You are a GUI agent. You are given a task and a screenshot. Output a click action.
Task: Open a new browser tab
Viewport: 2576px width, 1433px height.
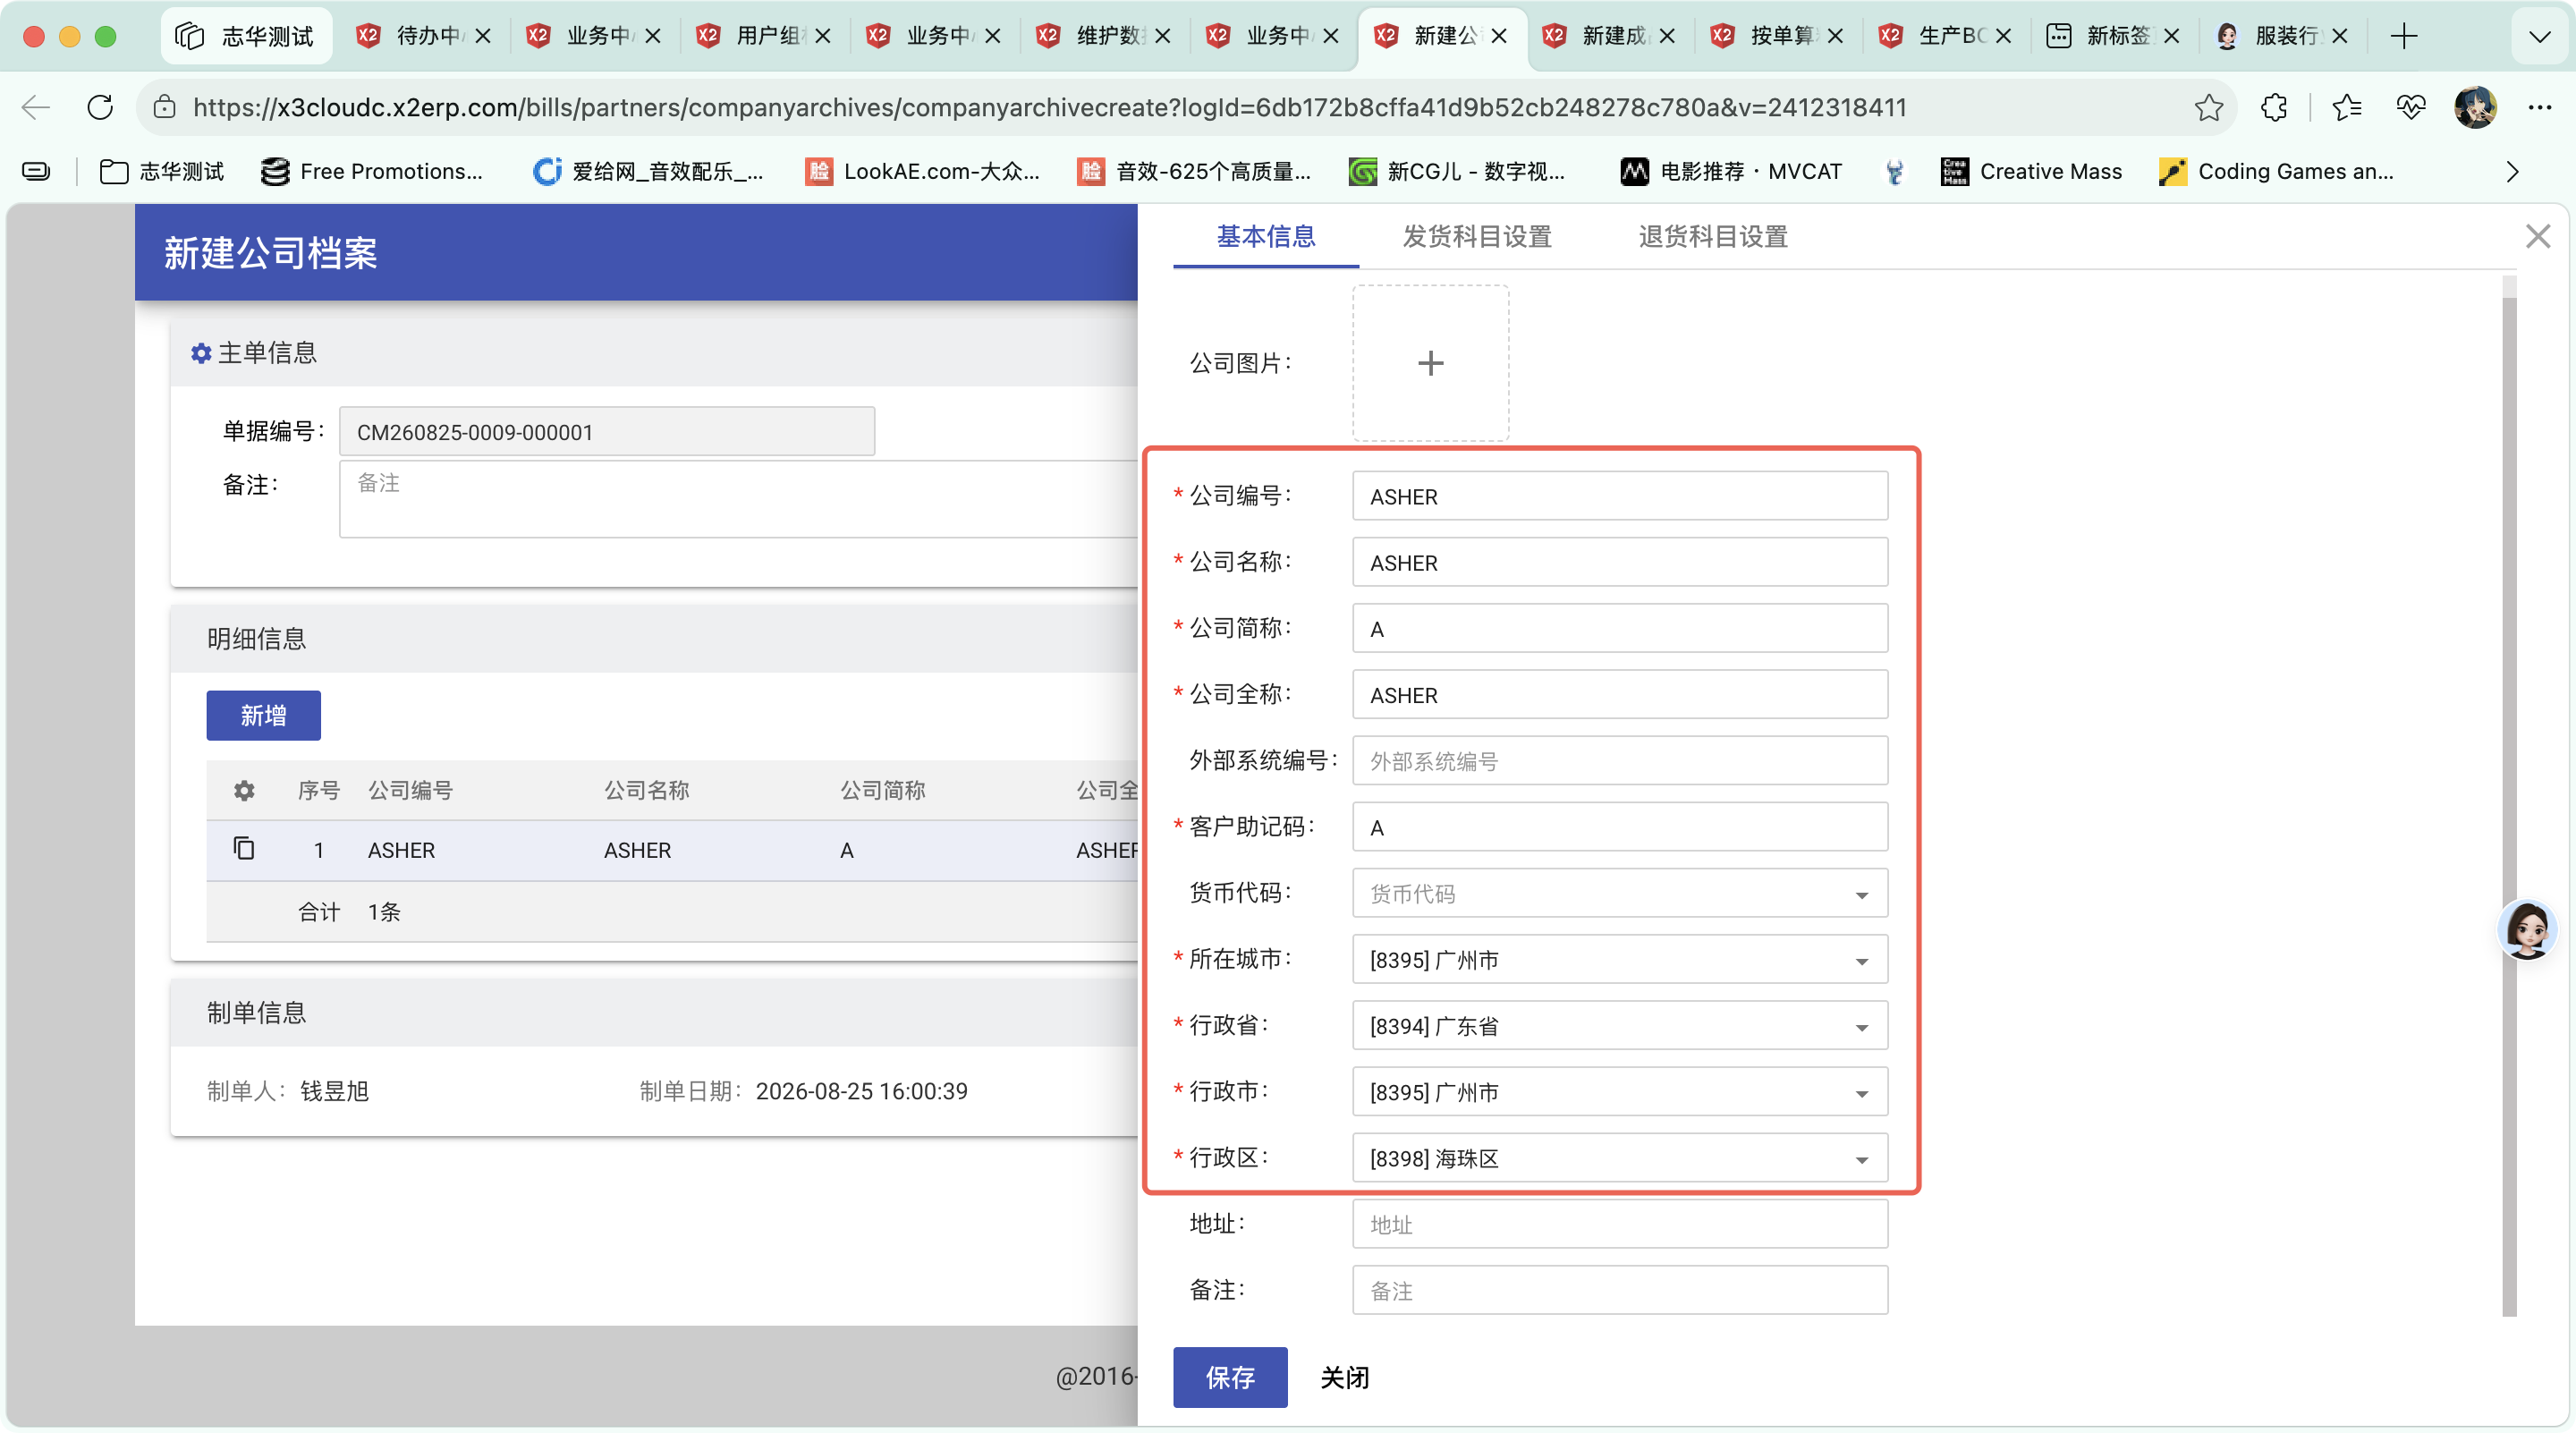pyautogui.click(x=2404, y=36)
